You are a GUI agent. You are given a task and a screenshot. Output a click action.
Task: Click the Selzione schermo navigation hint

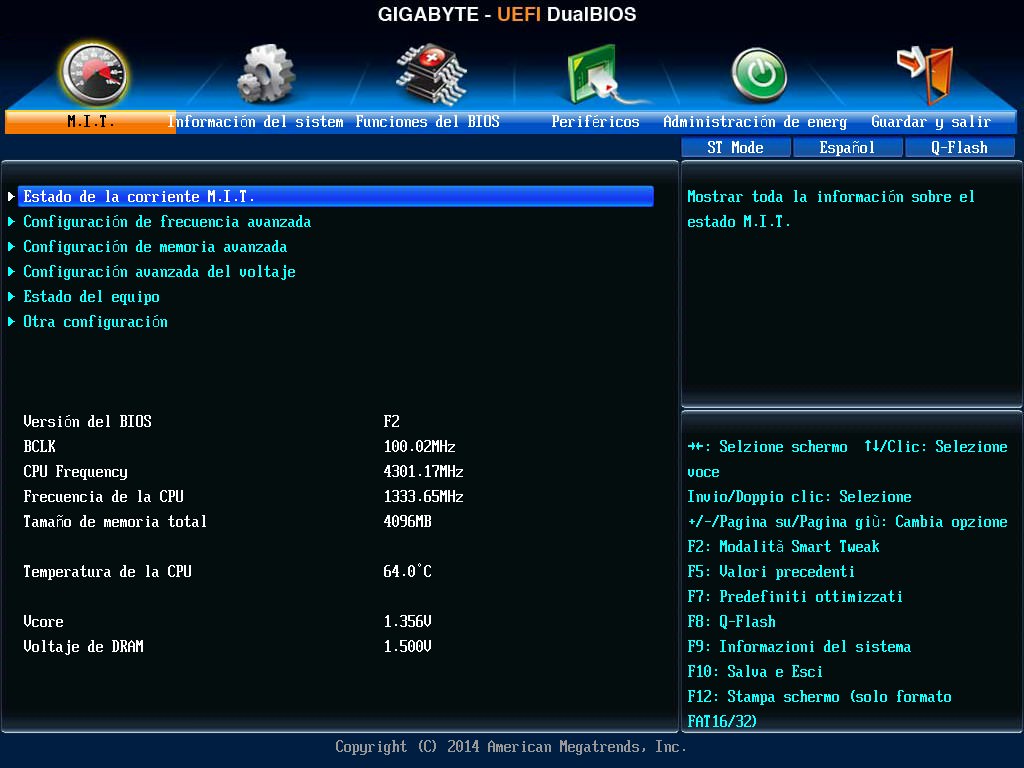point(767,447)
